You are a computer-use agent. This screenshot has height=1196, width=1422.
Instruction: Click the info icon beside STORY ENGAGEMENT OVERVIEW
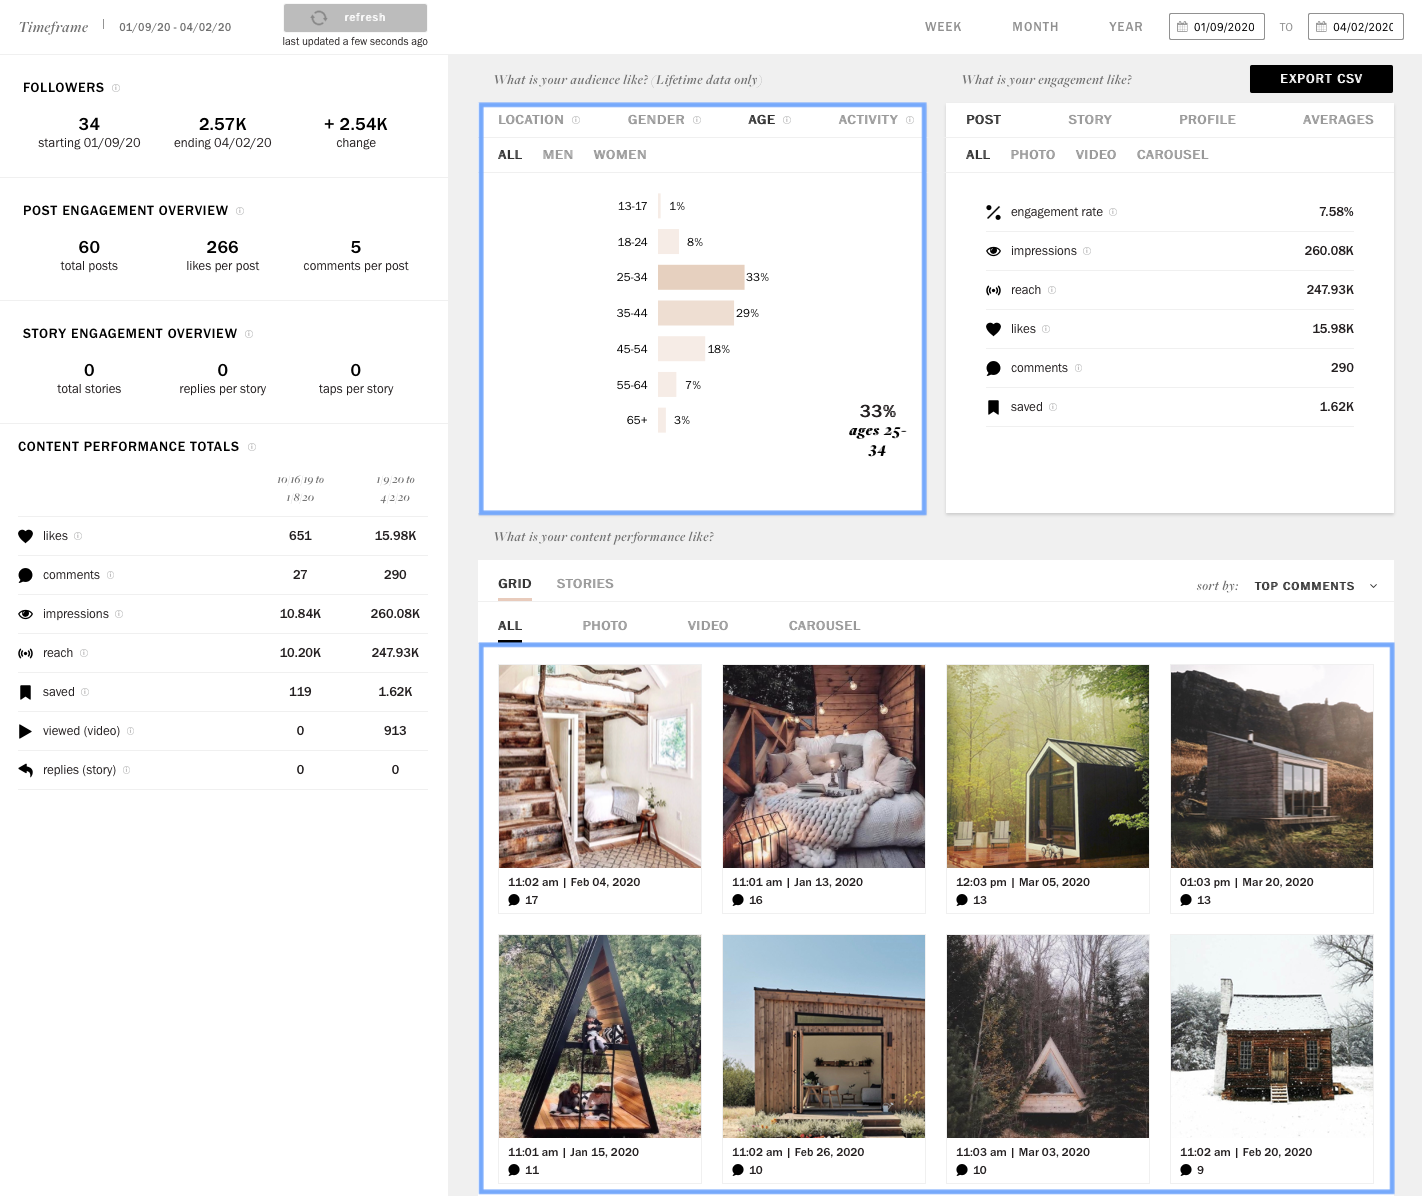(x=249, y=334)
